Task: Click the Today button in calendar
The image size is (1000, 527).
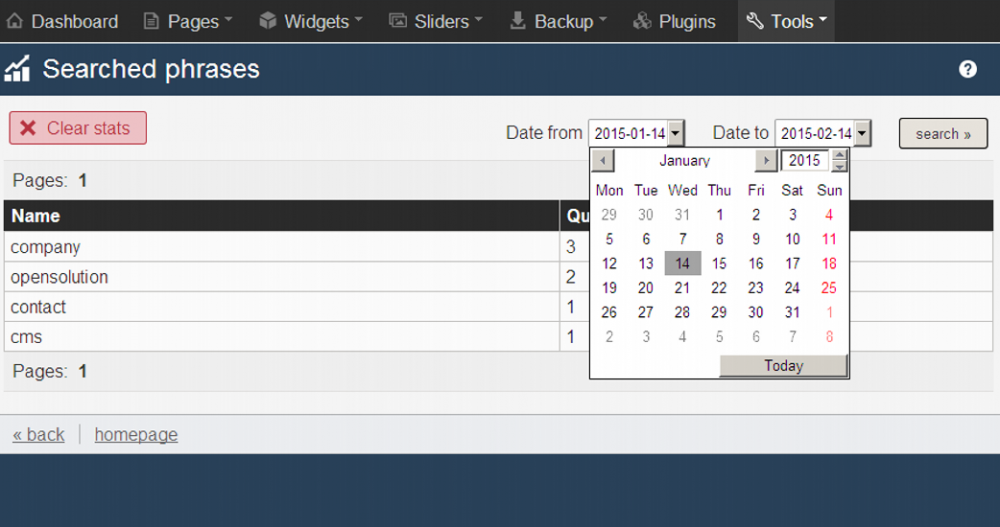Action: coord(784,366)
